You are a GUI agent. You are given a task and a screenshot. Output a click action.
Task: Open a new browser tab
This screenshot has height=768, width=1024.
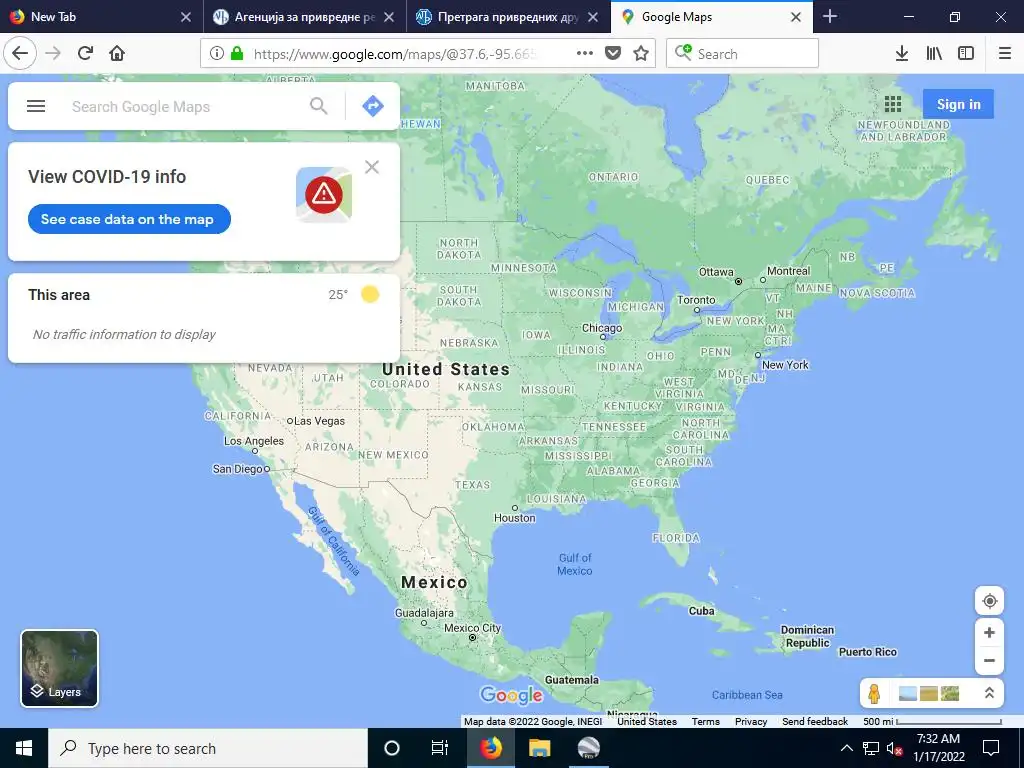tap(830, 16)
